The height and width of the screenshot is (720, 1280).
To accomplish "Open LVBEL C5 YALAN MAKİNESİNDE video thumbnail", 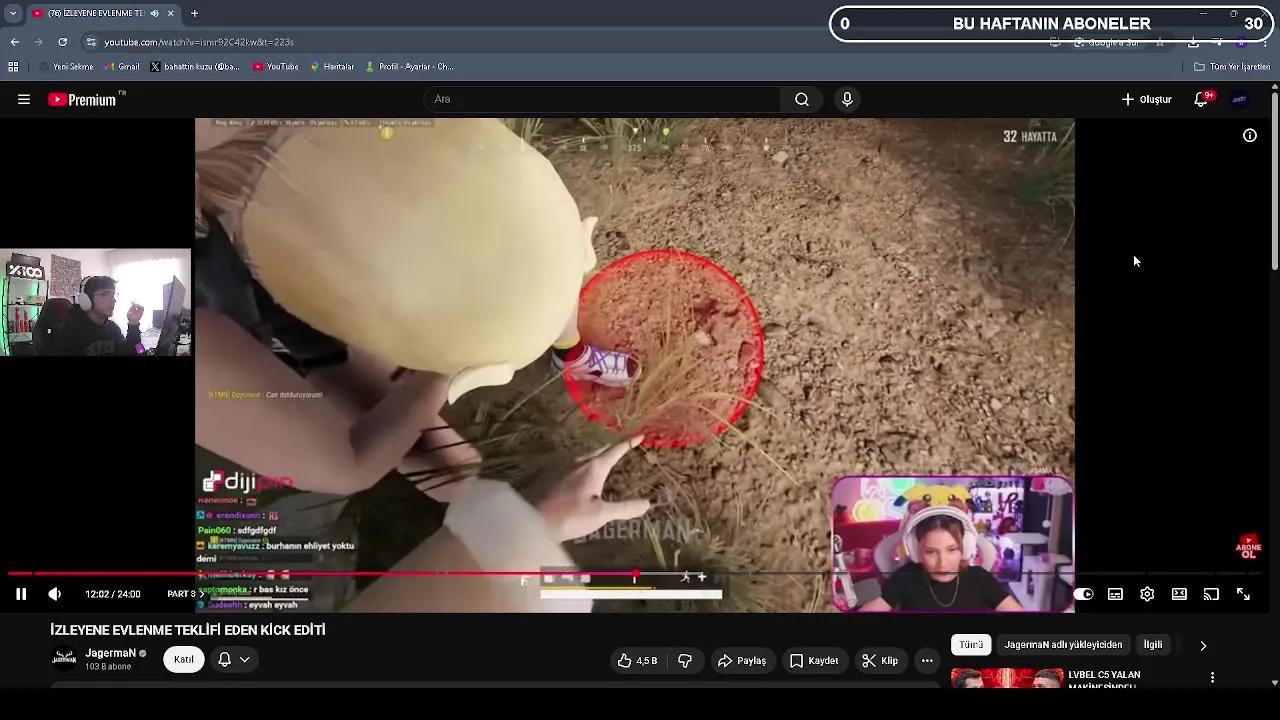I will tap(1006, 678).
